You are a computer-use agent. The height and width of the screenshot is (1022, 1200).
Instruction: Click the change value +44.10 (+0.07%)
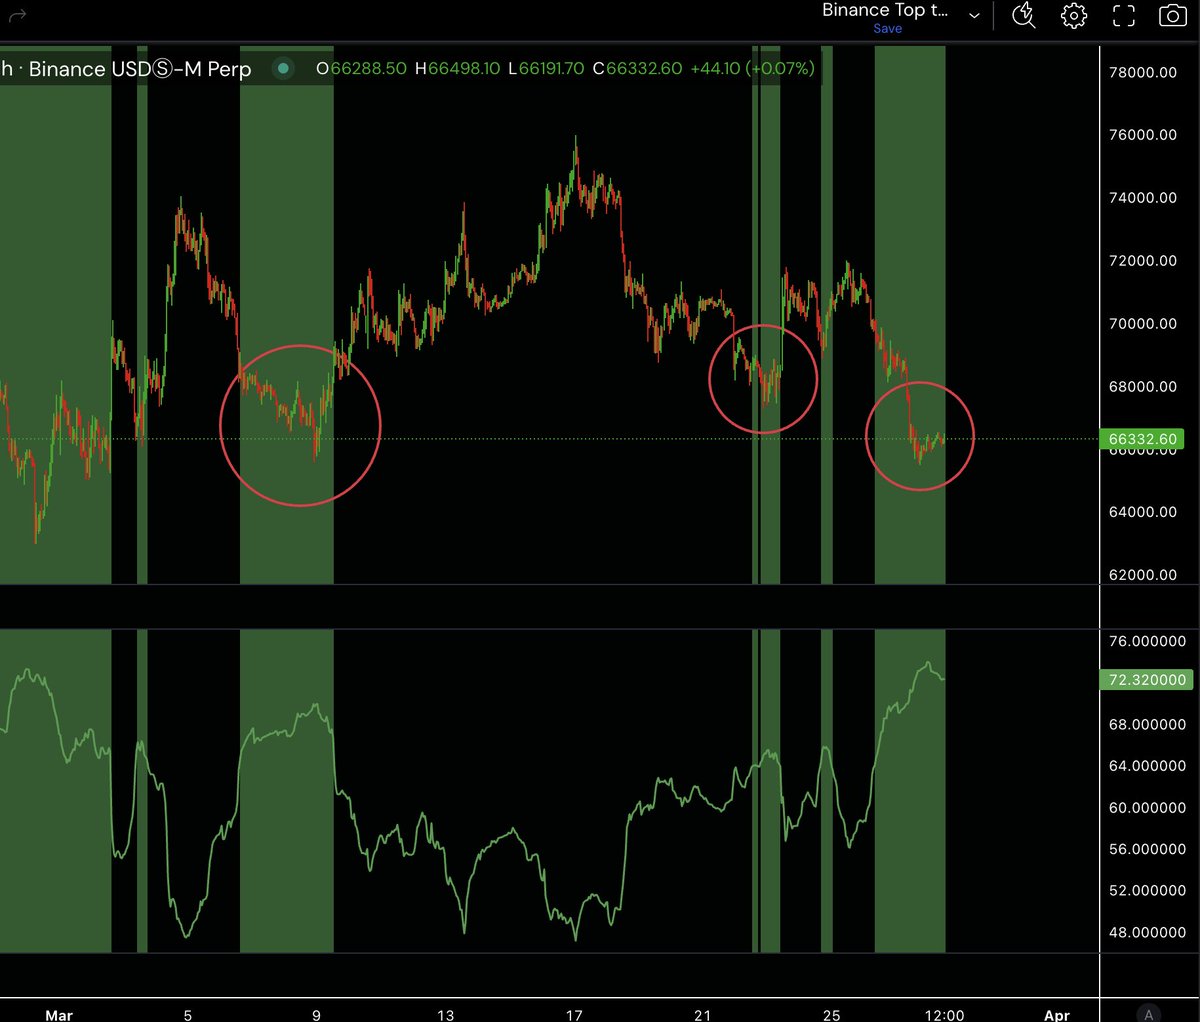752,69
